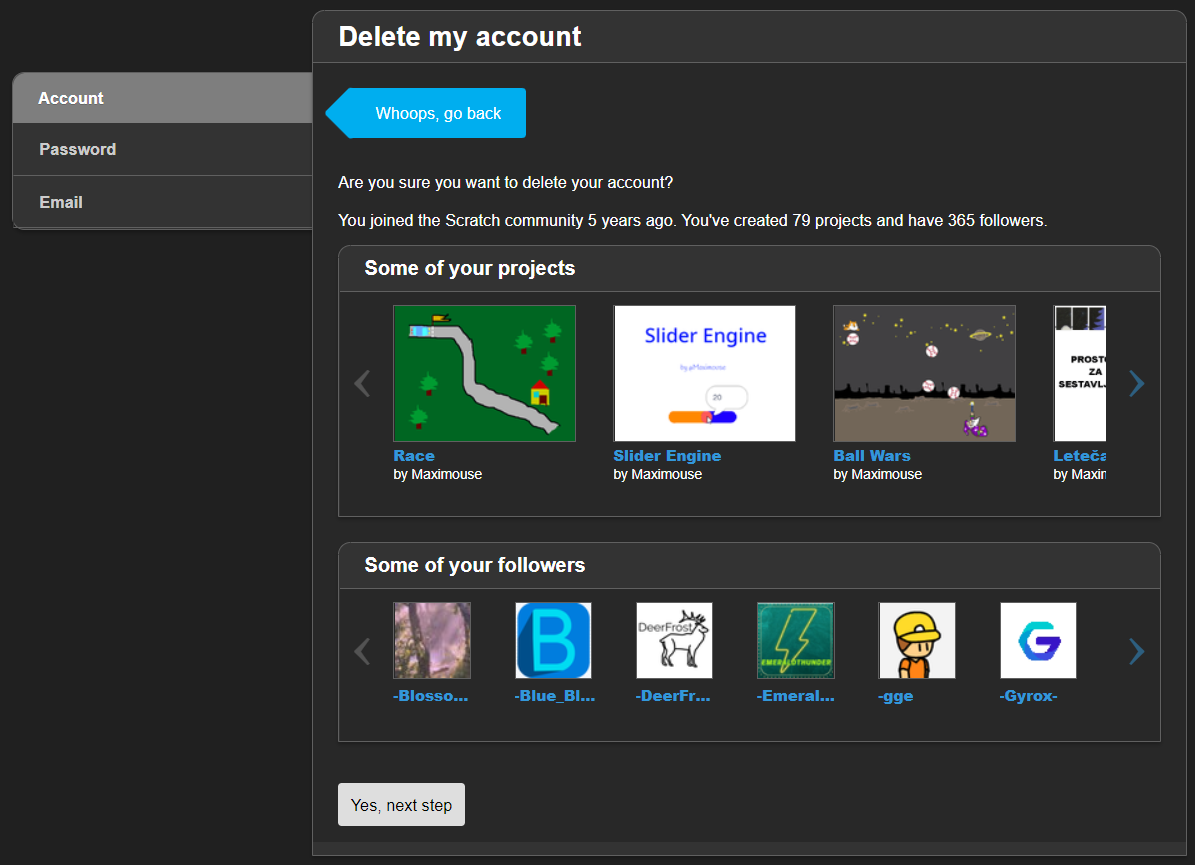Viewport: 1195px width, 865px height.
Task: Show next followers with right chevron
Action: pos(1136,652)
